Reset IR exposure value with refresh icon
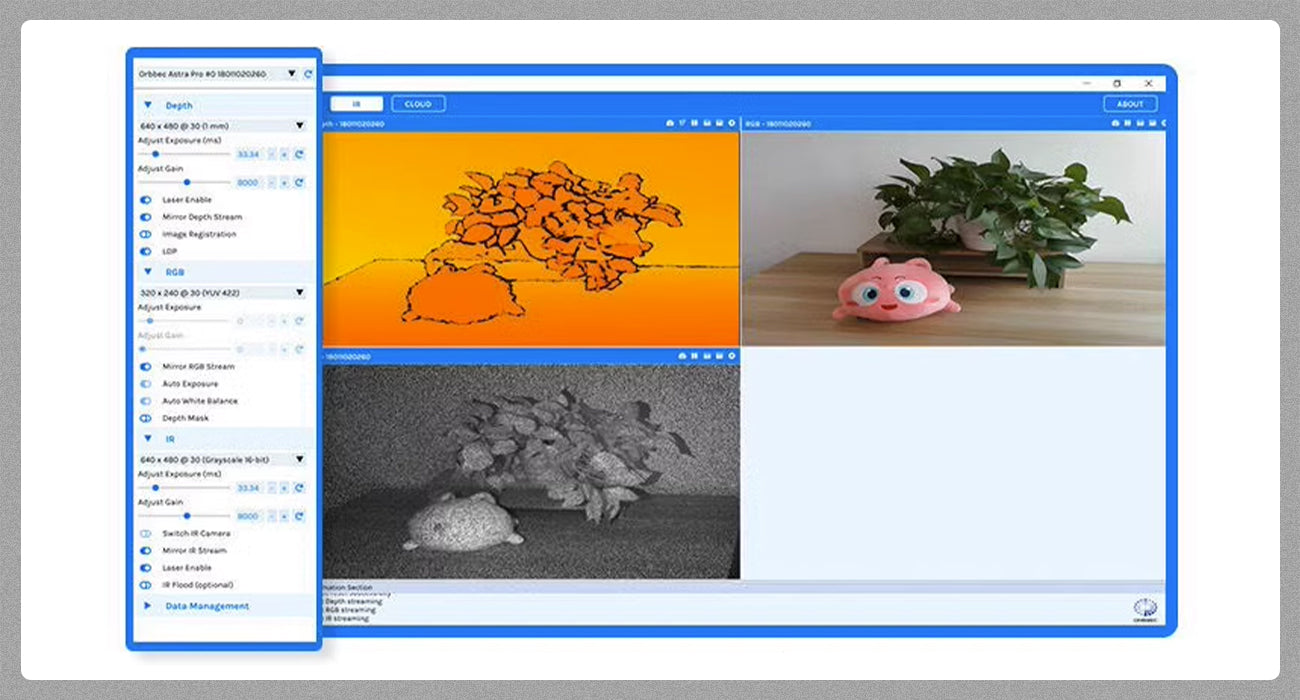Screen dimensions: 1300x700 coord(299,488)
